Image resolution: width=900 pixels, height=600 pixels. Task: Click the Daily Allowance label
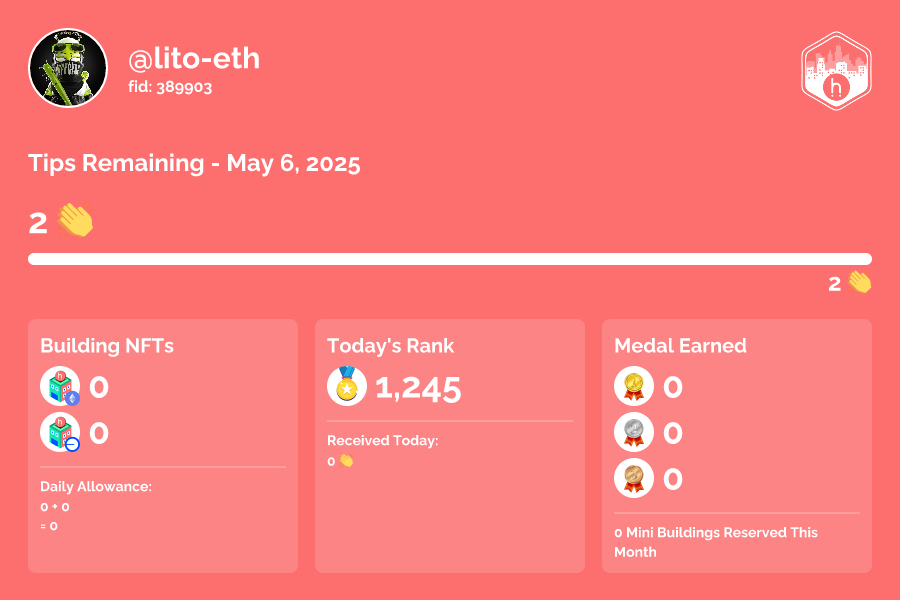[x=96, y=487]
